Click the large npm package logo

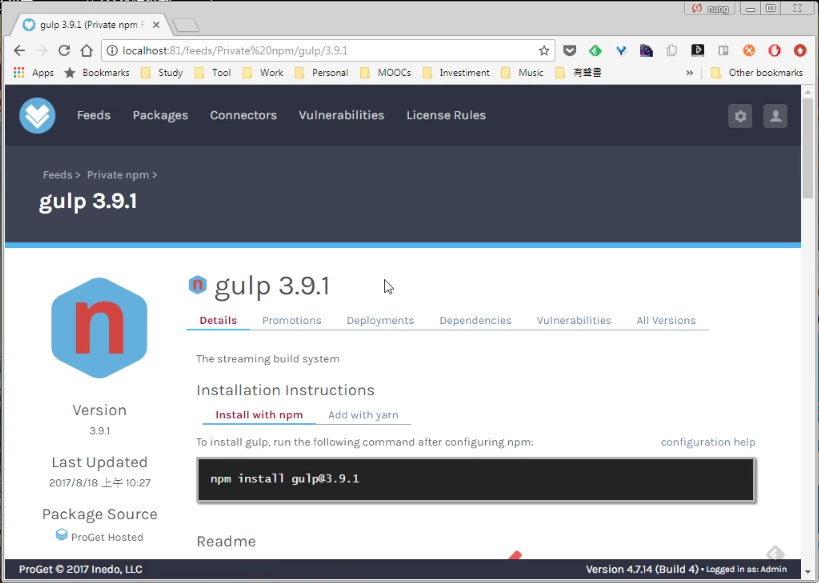click(99, 328)
